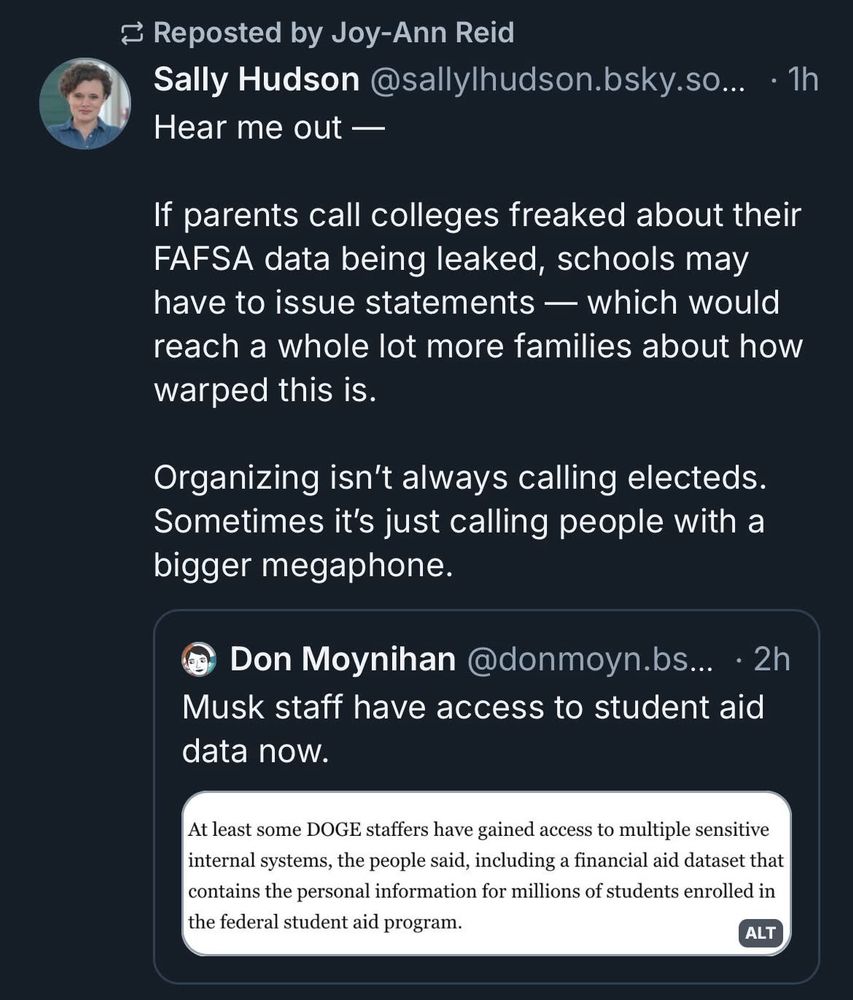Screen dimensions: 853x1000
Task: Open @donmoyn.bs handle
Action: (590, 659)
